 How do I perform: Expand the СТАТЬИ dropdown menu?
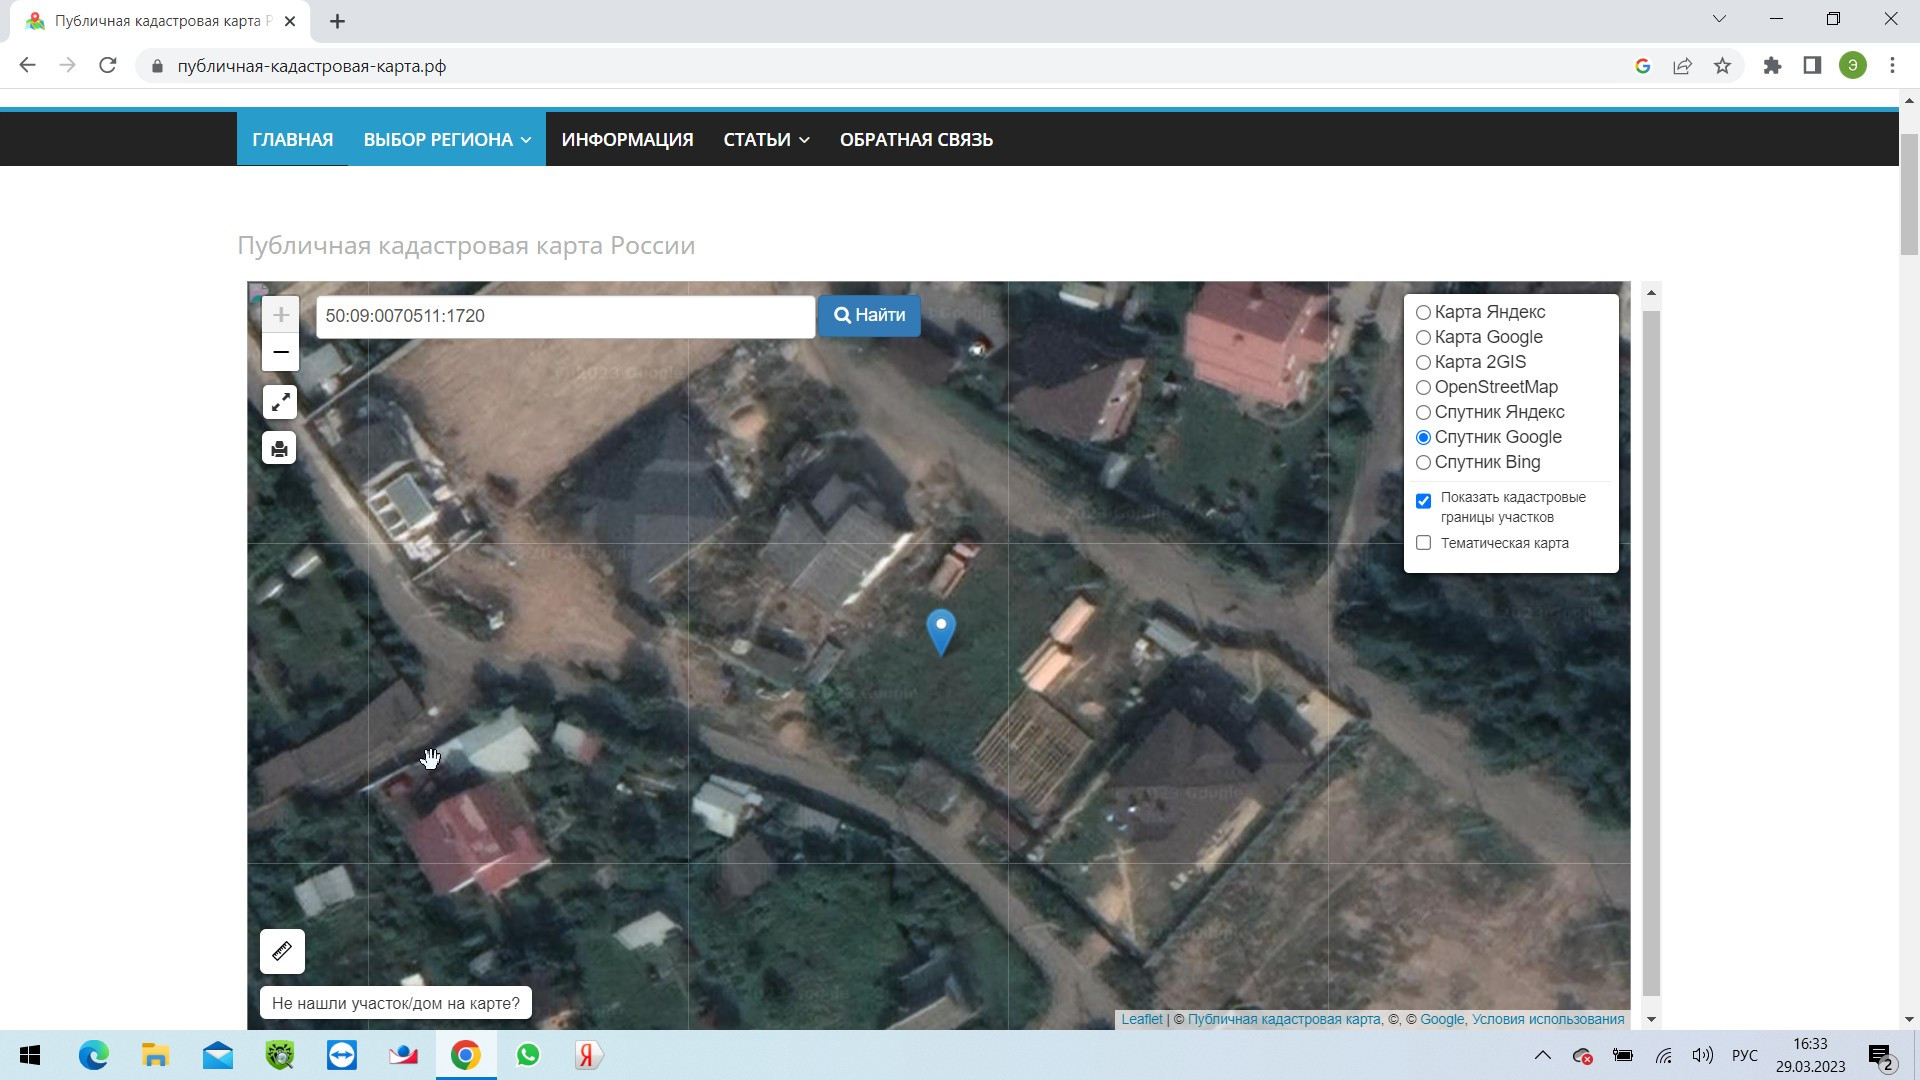(766, 140)
